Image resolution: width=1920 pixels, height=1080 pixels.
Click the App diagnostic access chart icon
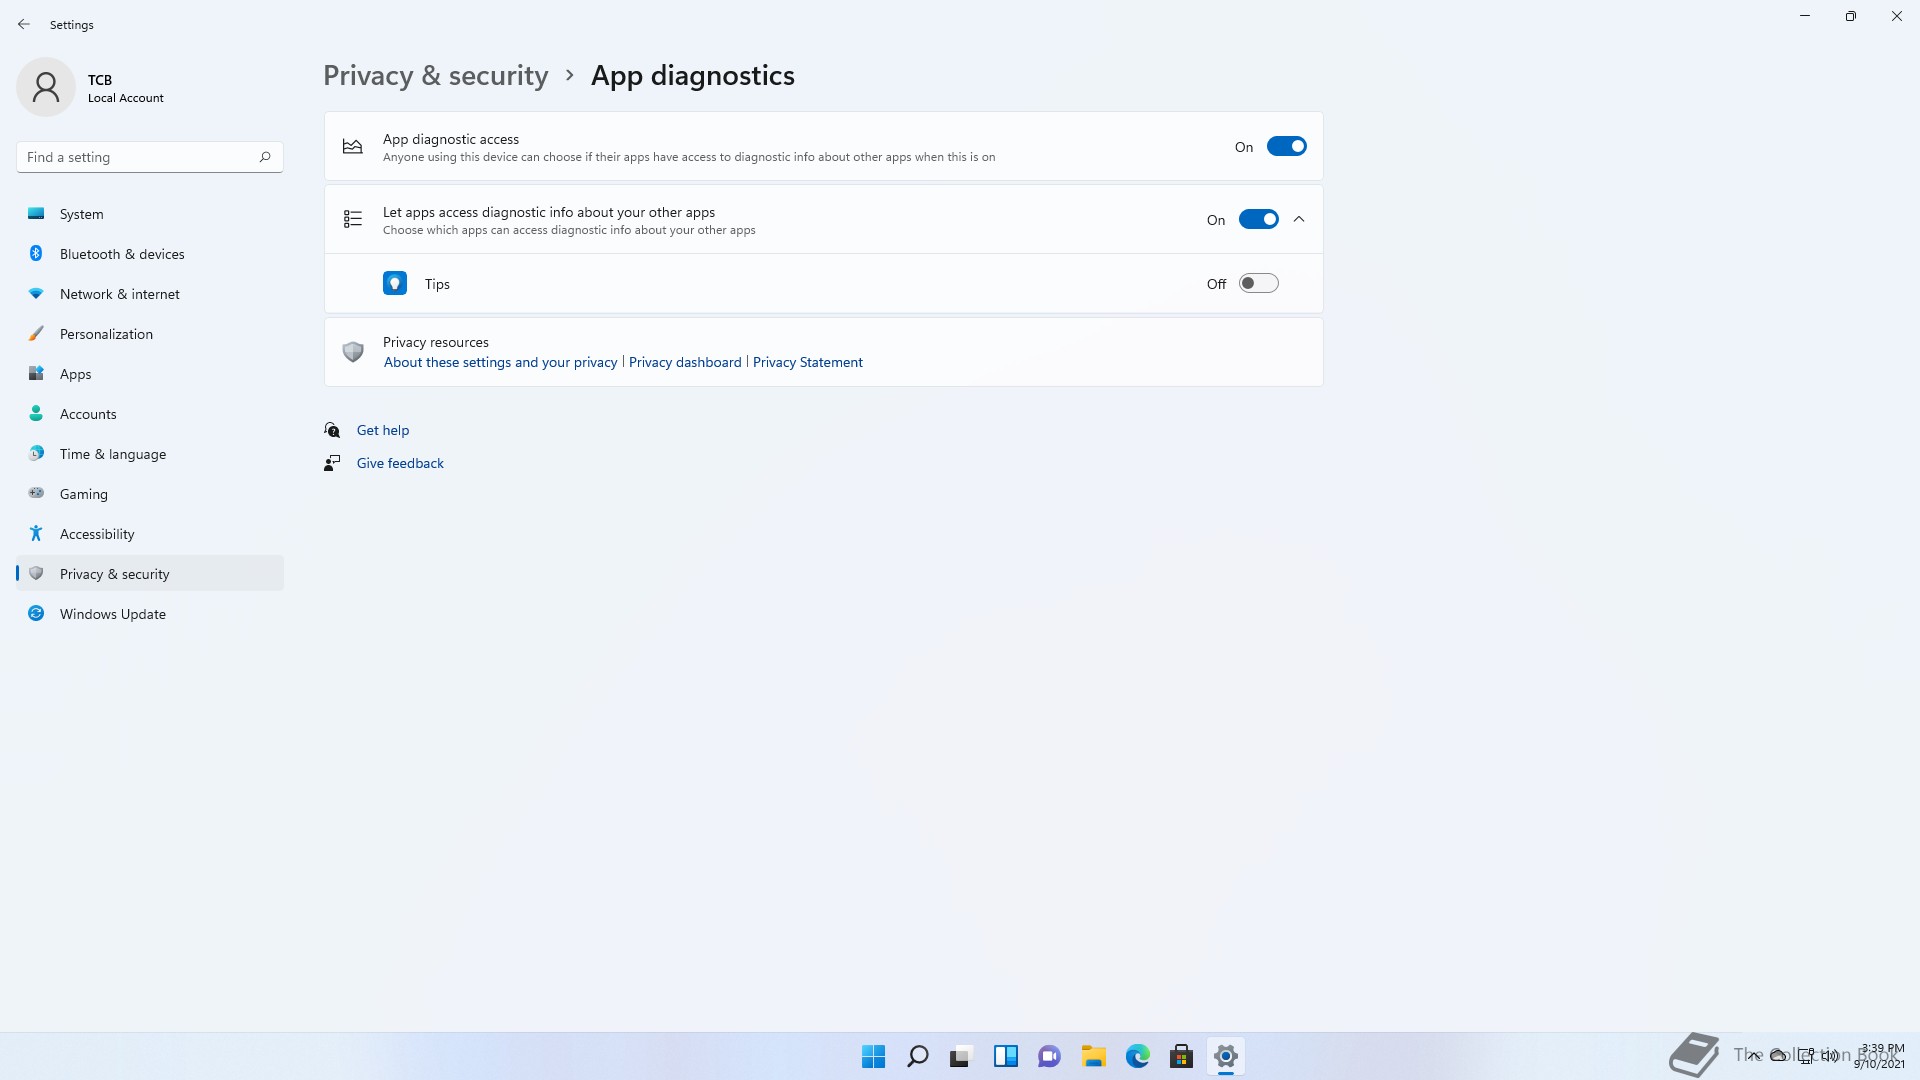pyautogui.click(x=352, y=146)
